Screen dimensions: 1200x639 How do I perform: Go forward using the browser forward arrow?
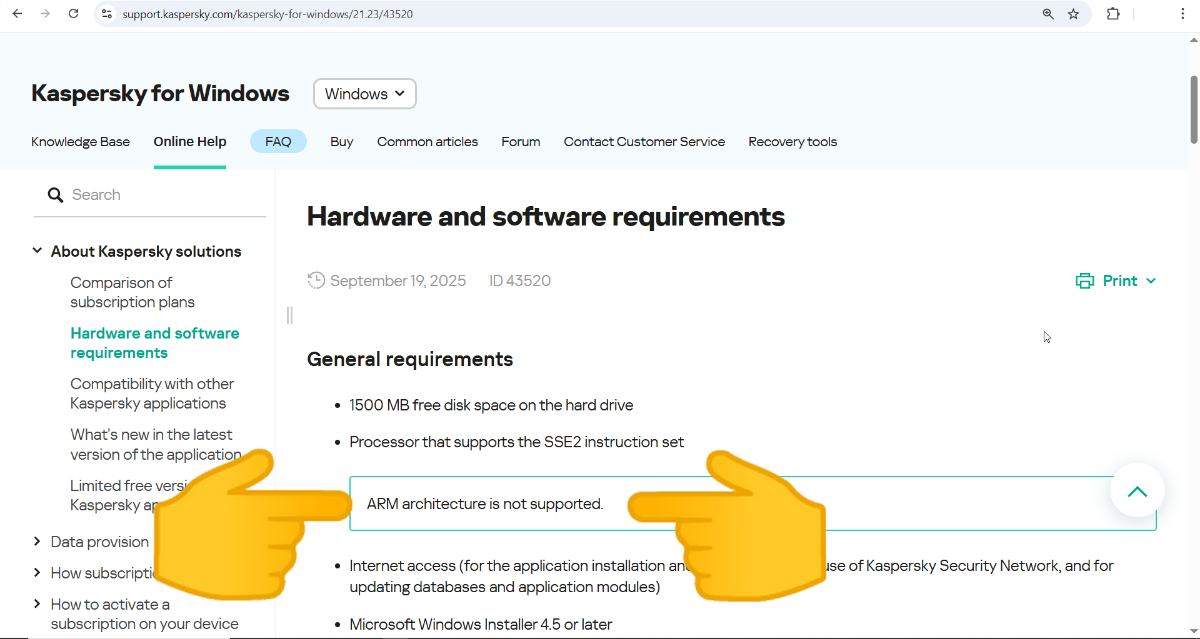tap(45, 14)
